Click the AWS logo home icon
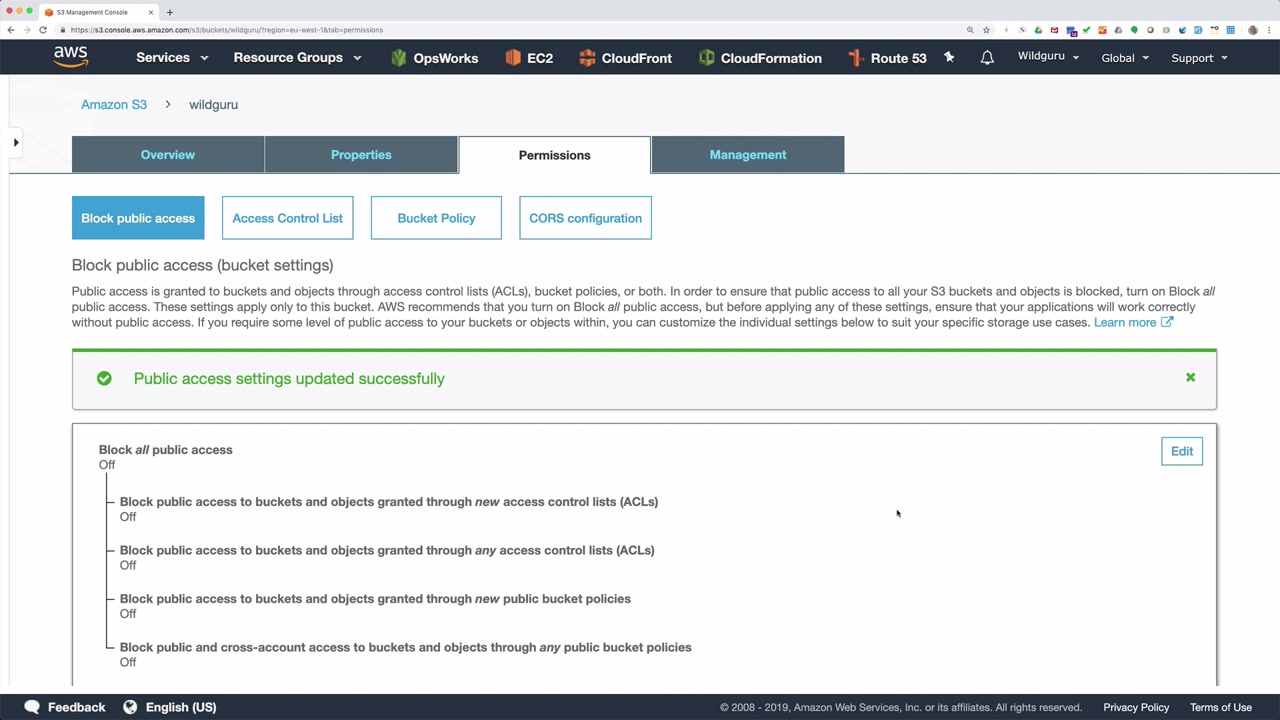Image resolution: width=1280 pixels, height=720 pixels. (71, 57)
